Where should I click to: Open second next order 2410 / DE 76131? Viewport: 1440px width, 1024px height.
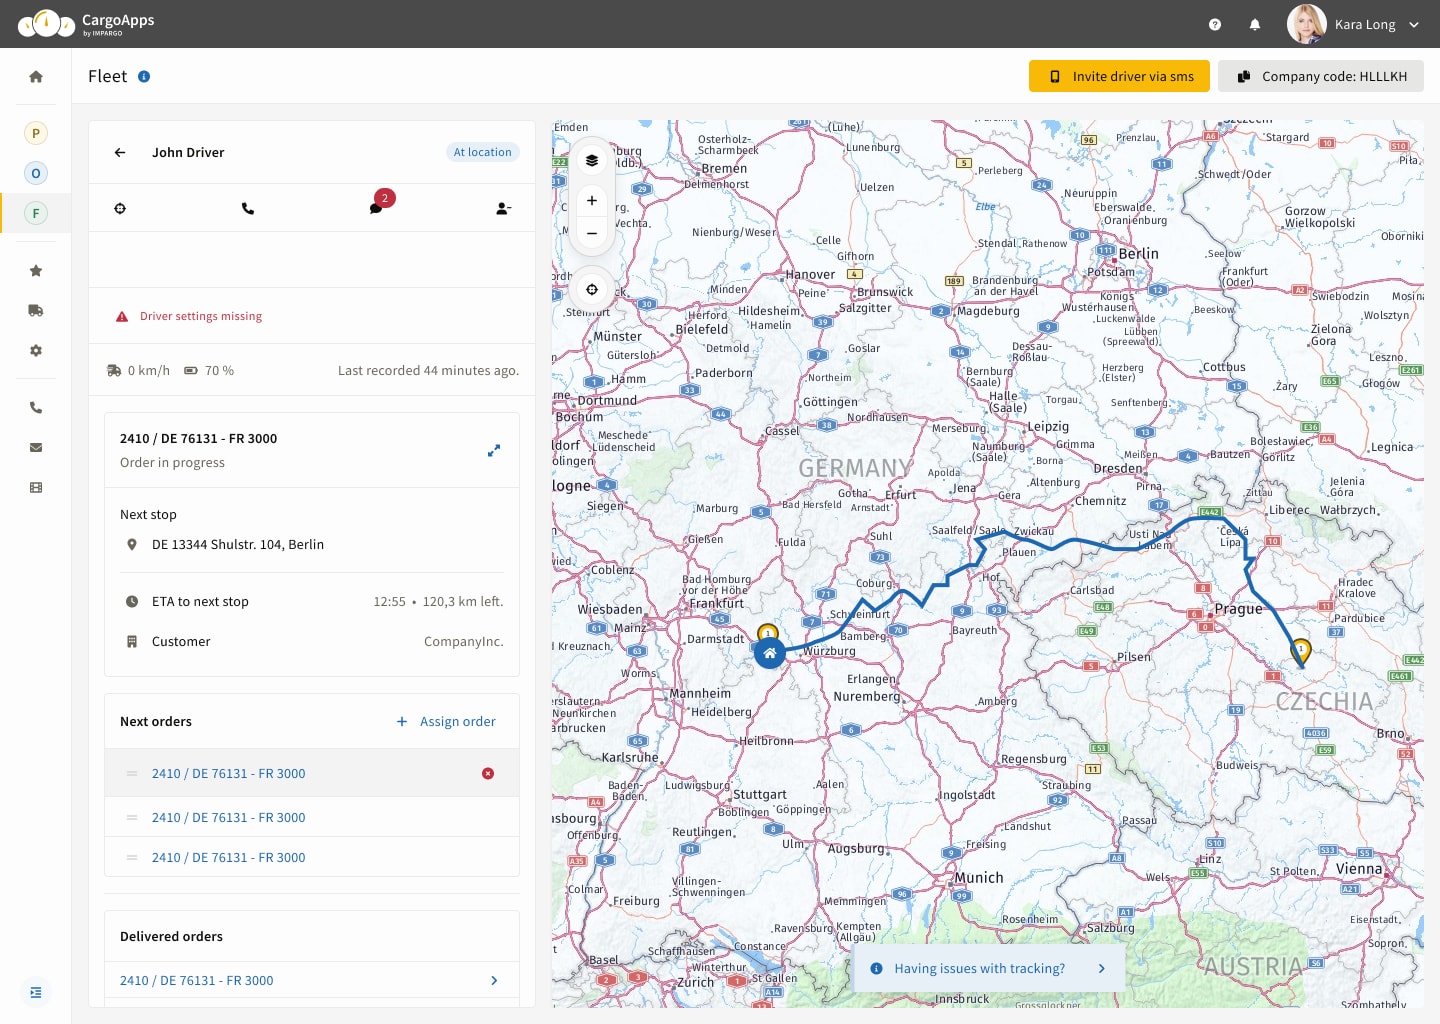[x=229, y=818]
